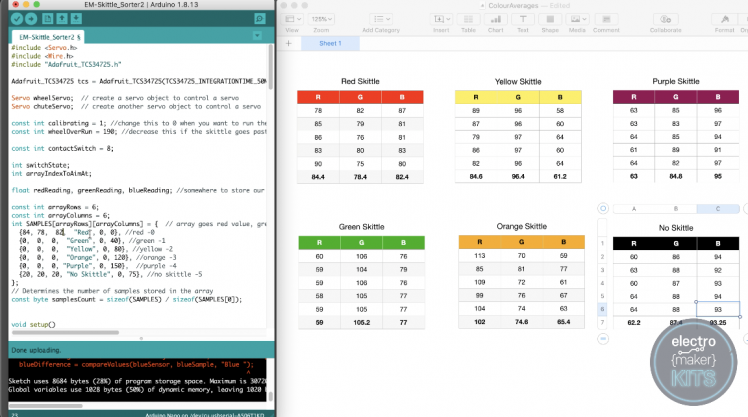Open the Format sidebar button
748x417 pixels.
click(725, 19)
